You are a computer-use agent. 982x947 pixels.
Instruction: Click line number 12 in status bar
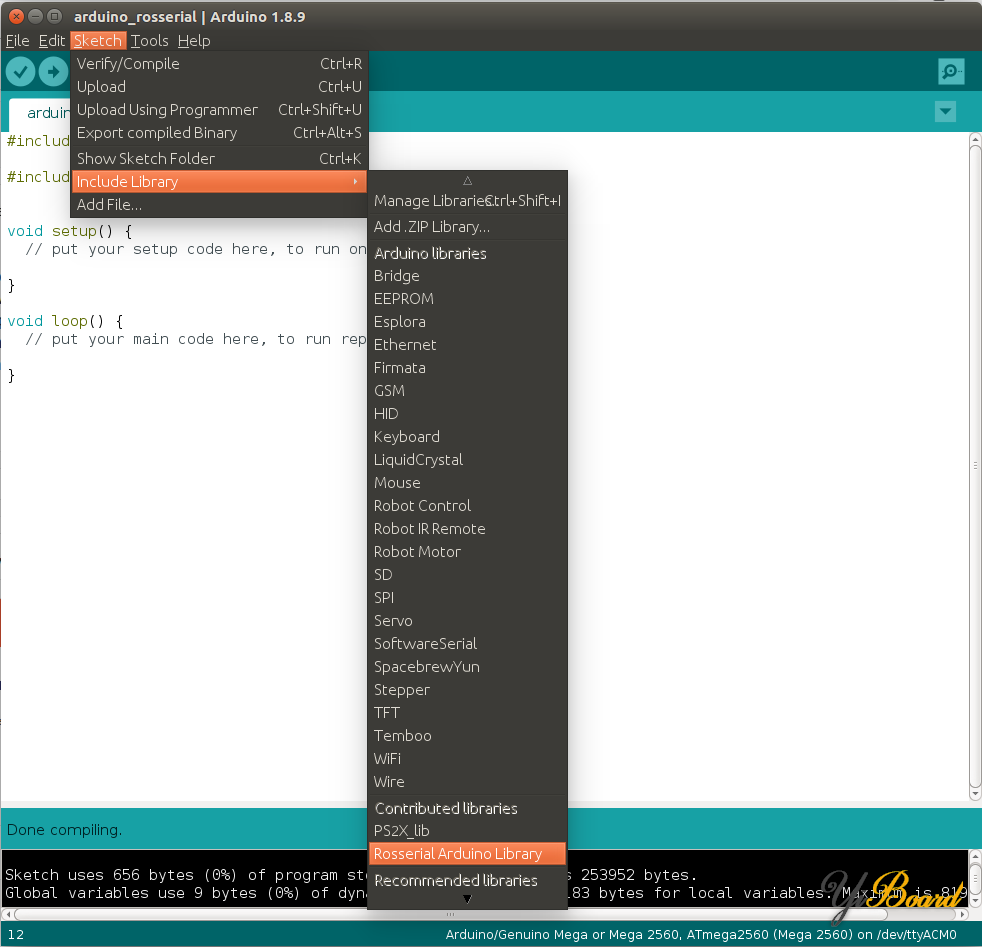[x=16, y=935]
